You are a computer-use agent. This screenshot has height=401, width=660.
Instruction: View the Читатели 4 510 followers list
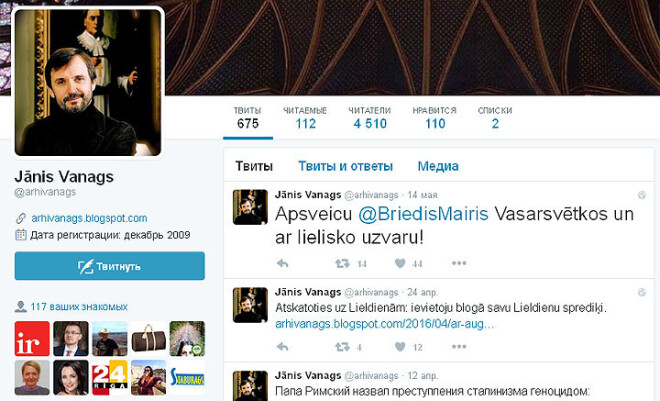tap(370, 118)
